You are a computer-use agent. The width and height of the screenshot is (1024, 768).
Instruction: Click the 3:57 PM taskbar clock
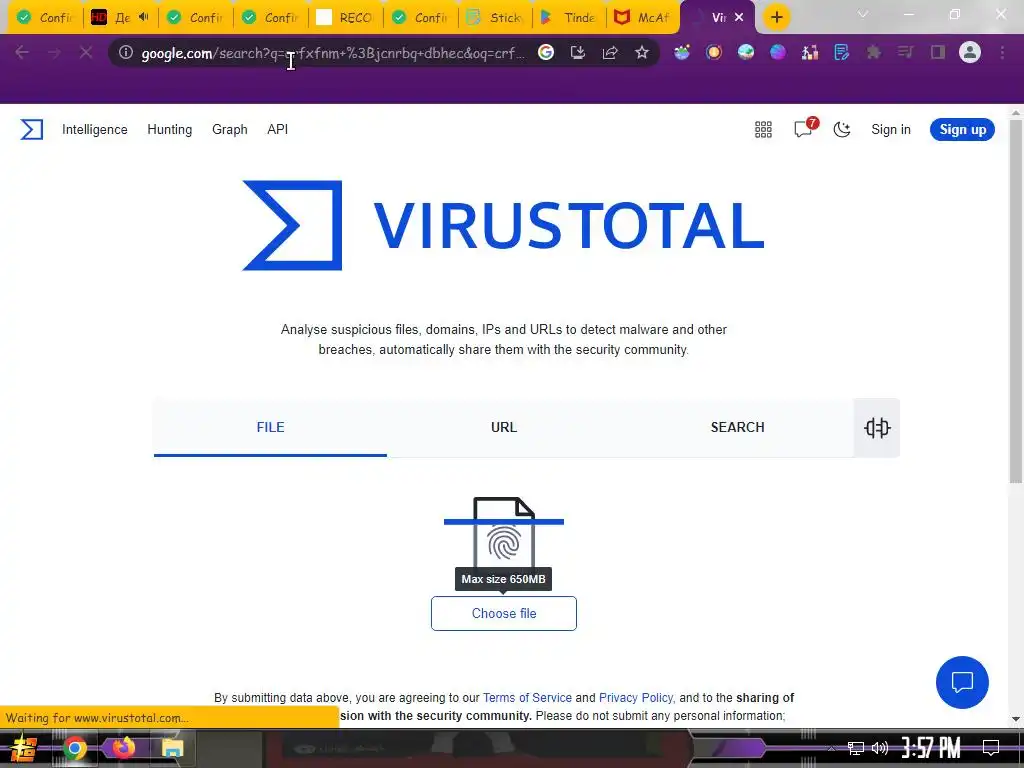tap(931, 748)
